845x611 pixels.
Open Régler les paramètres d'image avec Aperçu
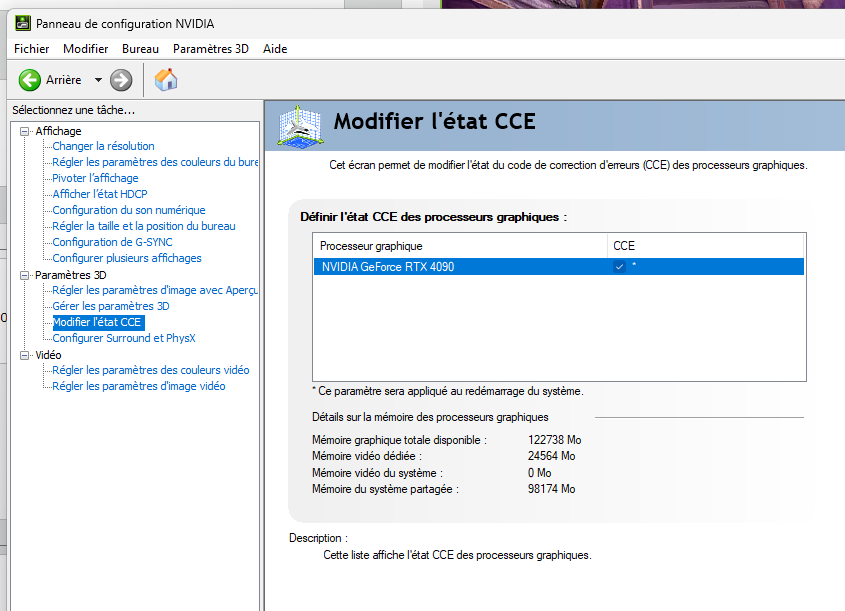pyautogui.click(x=155, y=290)
